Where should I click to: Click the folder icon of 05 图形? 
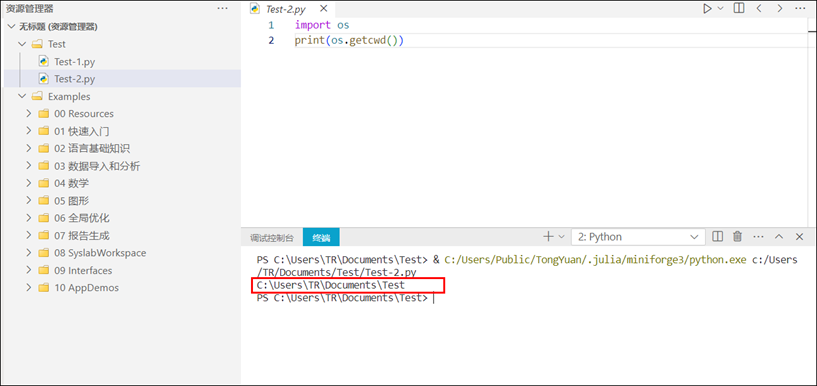[44, 201]
